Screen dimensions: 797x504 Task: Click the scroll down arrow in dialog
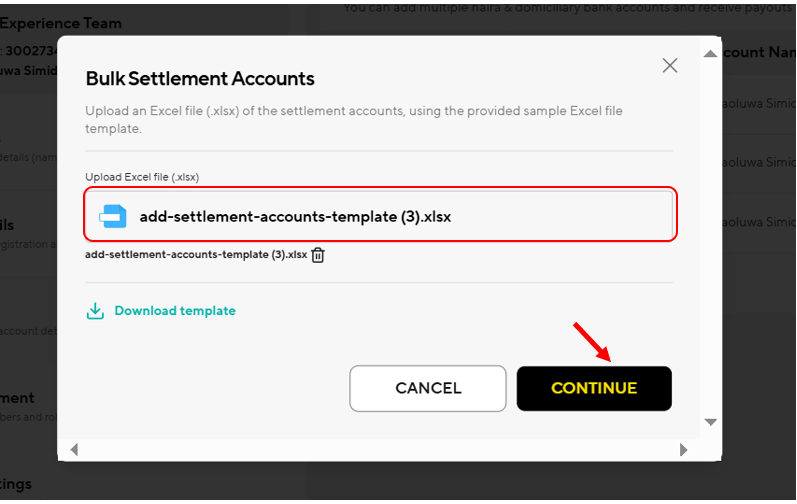710,422
